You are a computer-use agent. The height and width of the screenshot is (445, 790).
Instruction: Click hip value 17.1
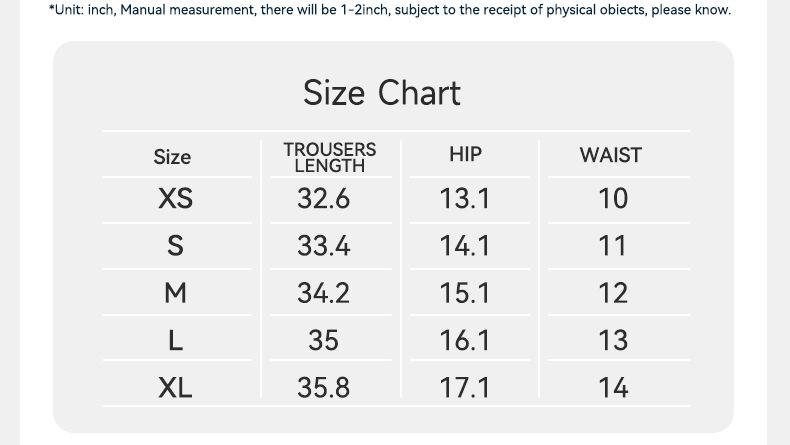(465, 388)
